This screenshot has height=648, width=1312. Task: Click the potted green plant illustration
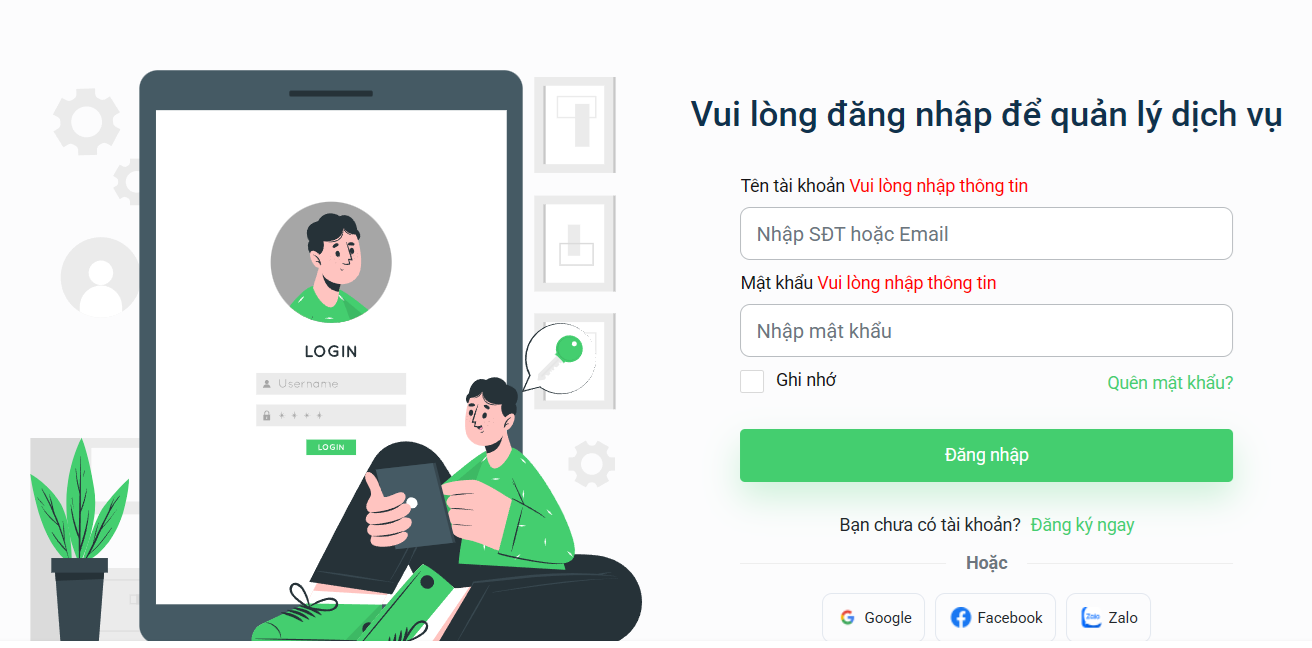80,540
